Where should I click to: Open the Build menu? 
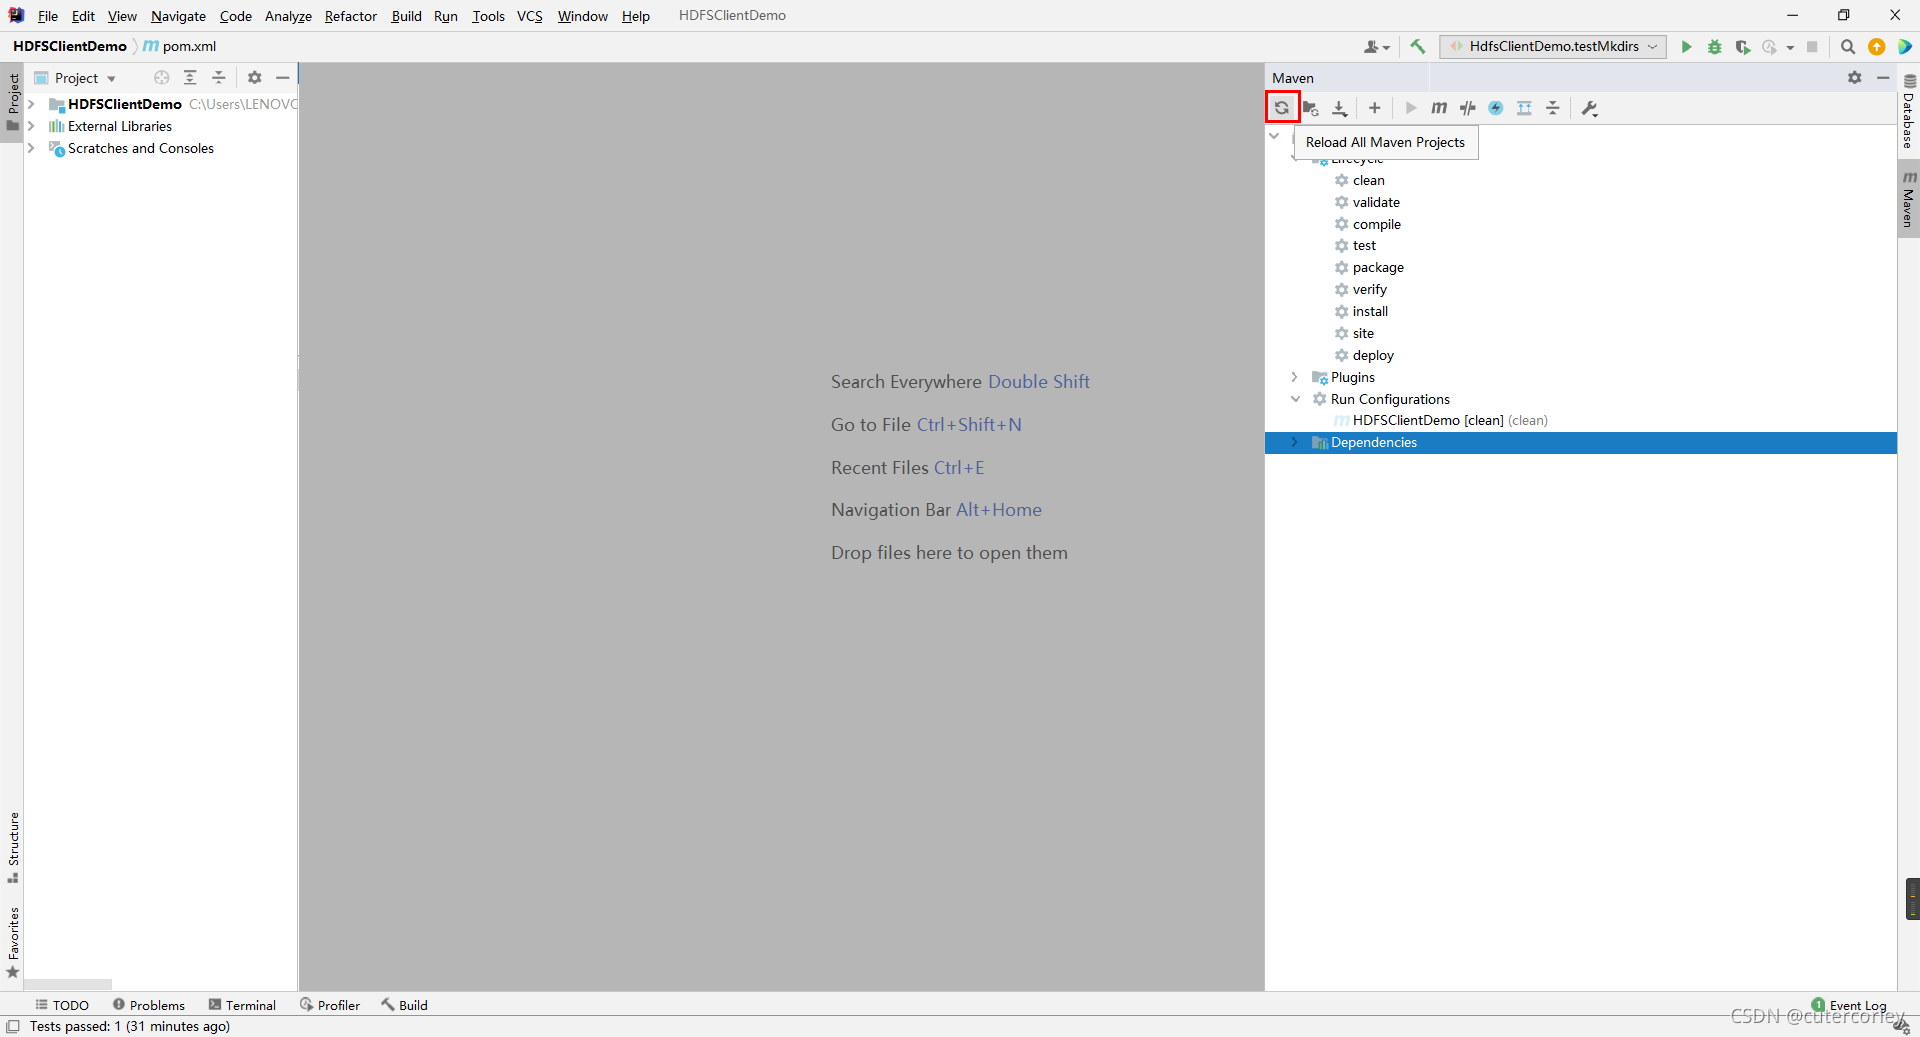tap(406, 16)
